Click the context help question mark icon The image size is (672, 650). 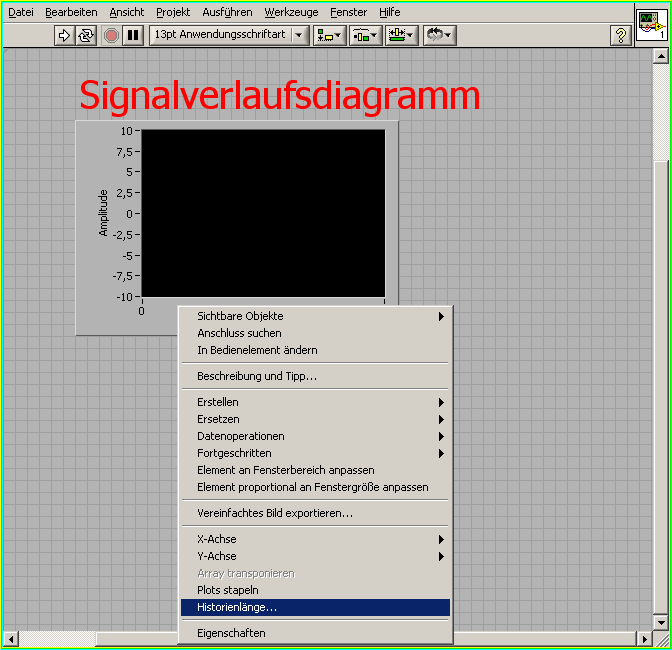pyautogui.click(x=621, y=35)
